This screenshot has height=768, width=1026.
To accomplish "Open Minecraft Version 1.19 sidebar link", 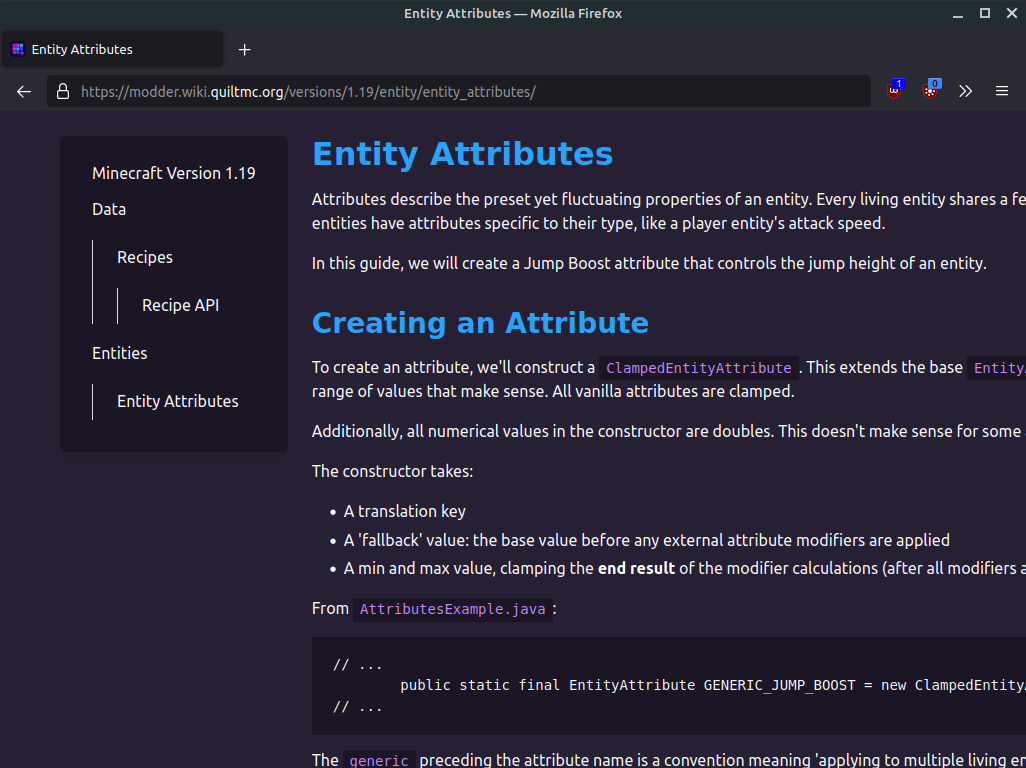I will (173, 173).
